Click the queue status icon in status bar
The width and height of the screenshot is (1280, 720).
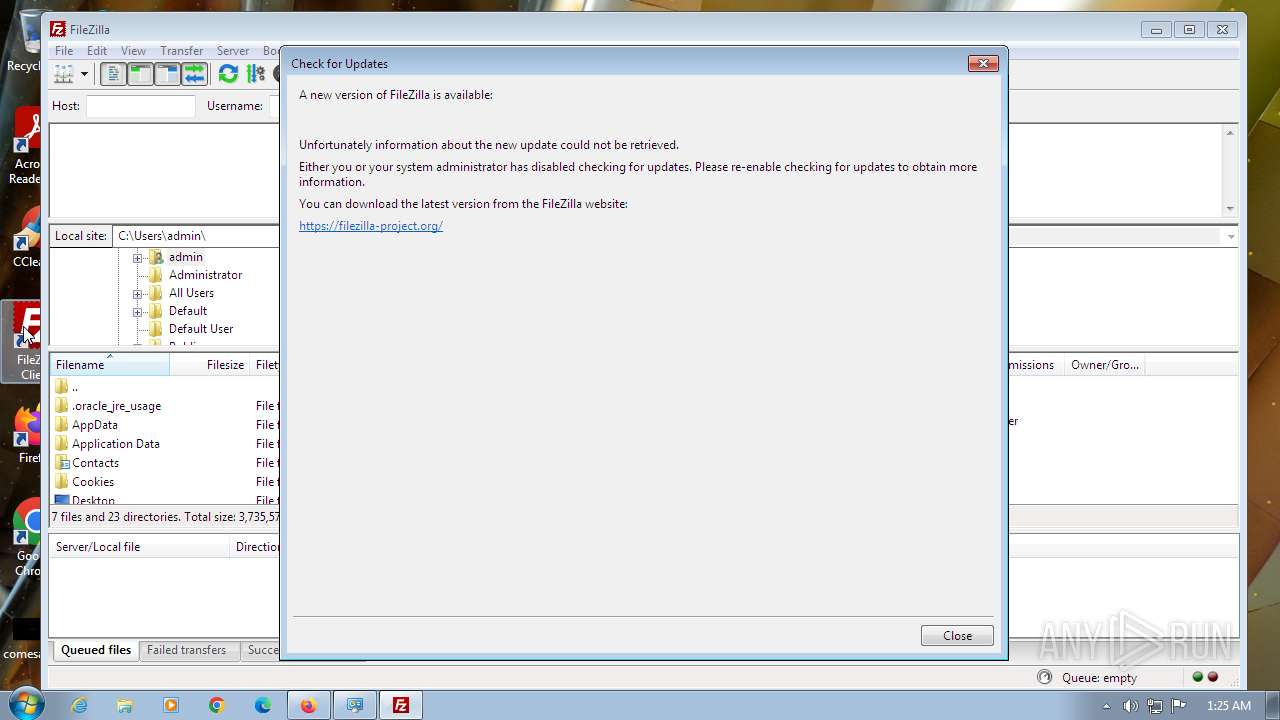[1045, 677]
